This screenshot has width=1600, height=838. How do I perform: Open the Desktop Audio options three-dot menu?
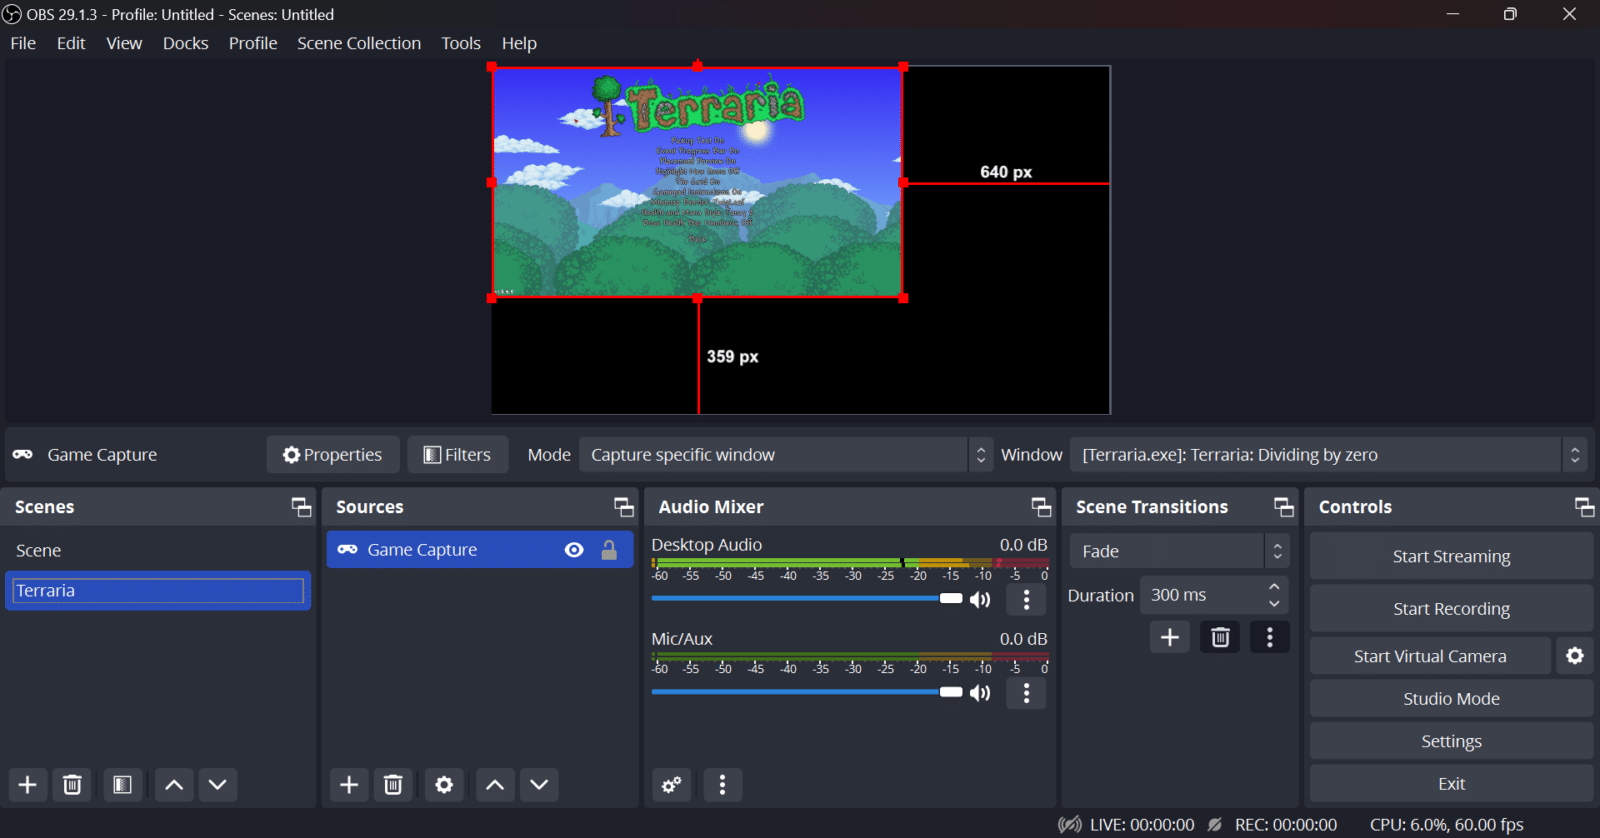coord(1026,599)
